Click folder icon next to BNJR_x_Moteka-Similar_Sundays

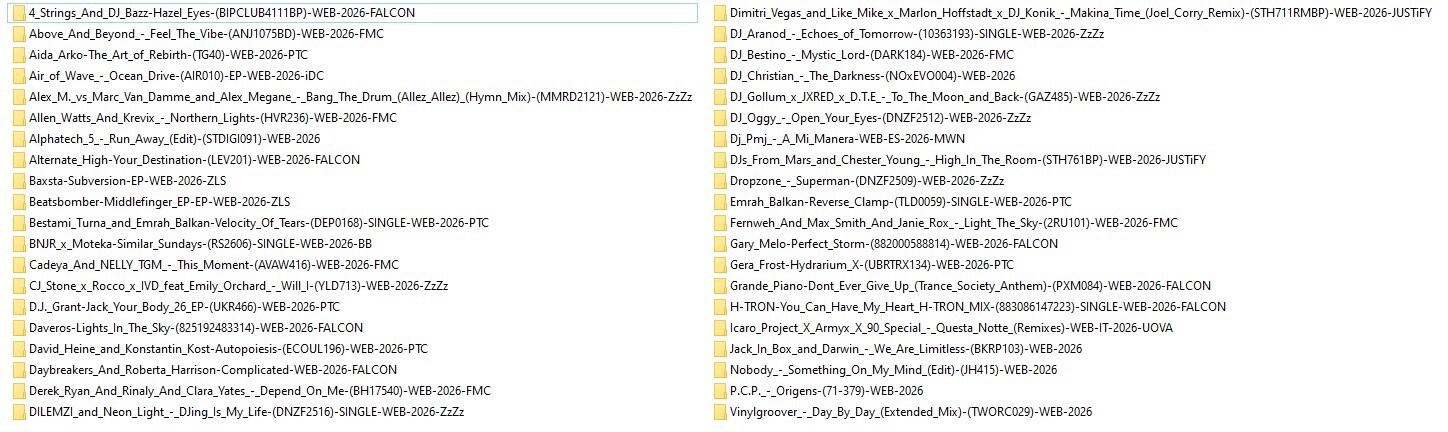pyautogui.click(x=20, y=244)
